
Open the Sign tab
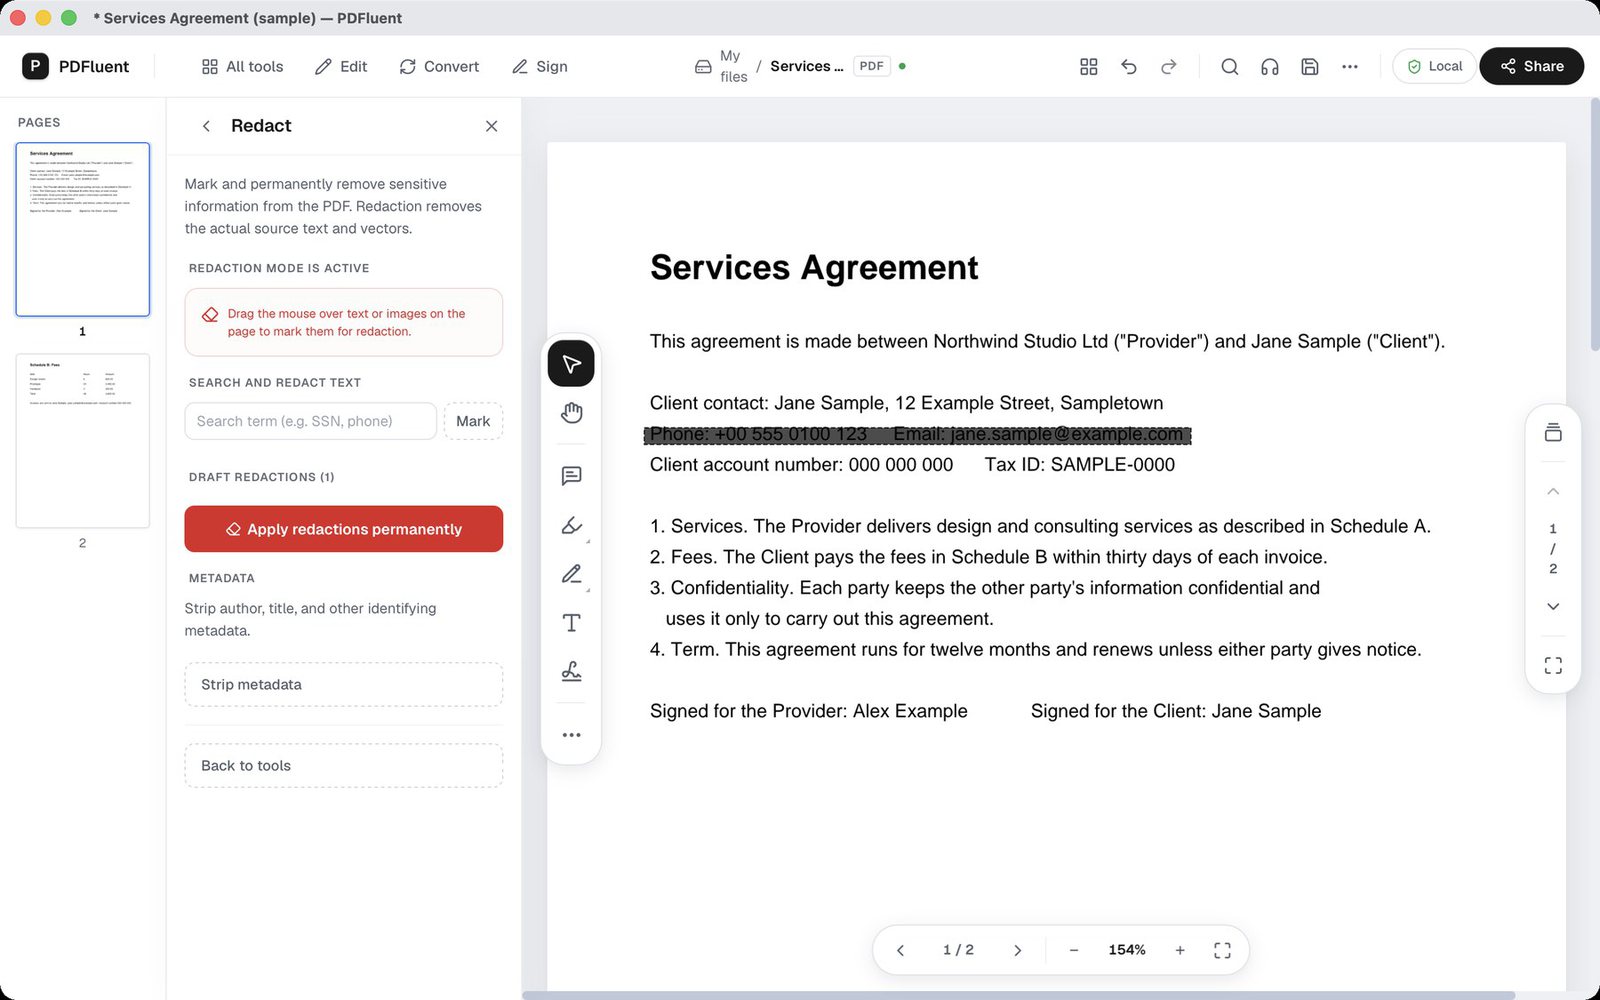540,66
